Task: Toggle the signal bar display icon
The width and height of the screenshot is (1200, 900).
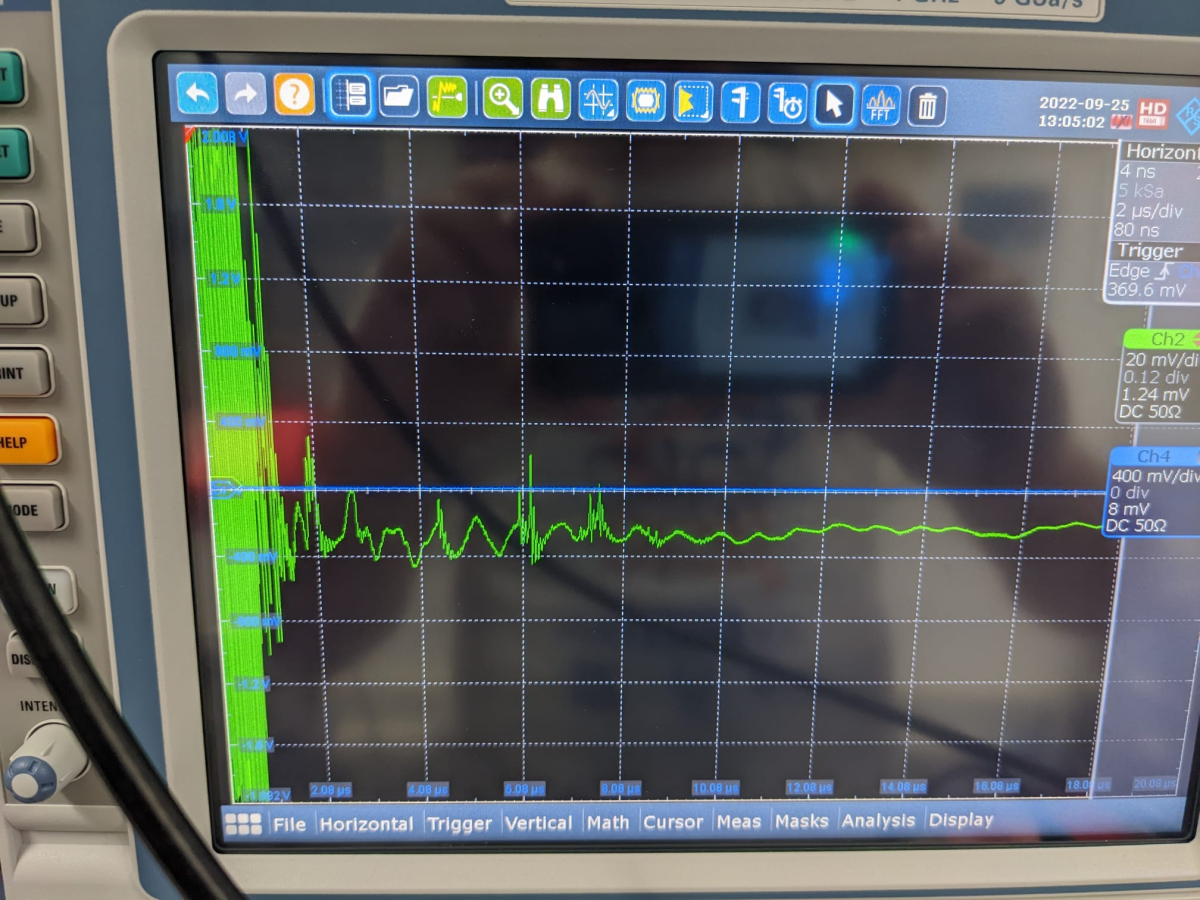Action: tap(350, 97)
